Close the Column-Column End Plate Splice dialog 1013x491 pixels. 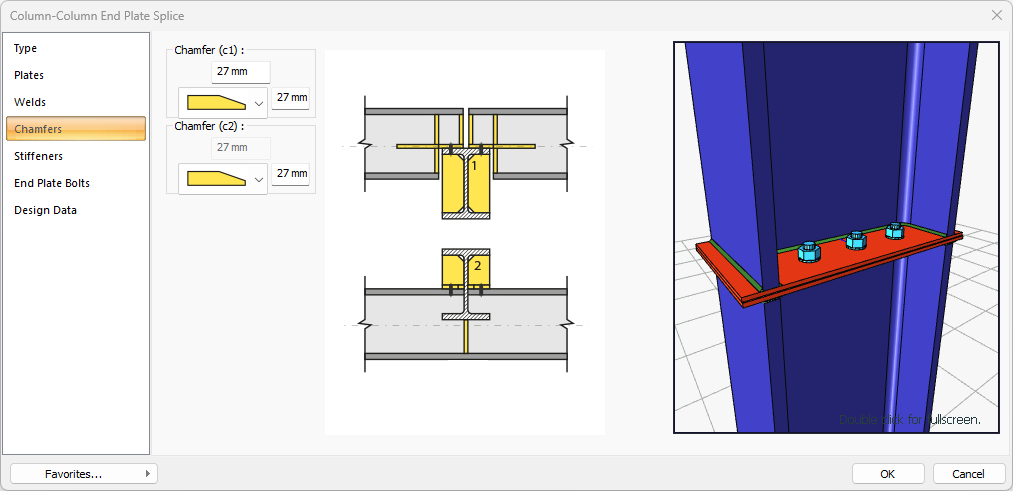coord(996,15)
